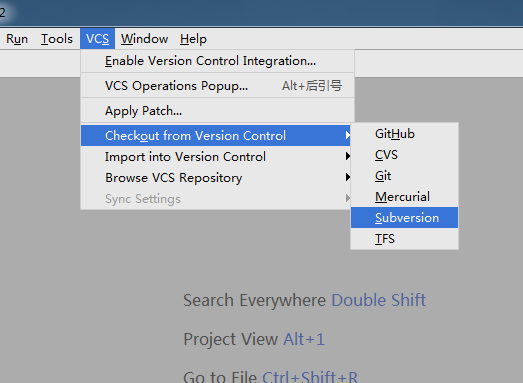Screen dimensions: 523x383
Task: Select TFS in checkout submenu
Action: (405, 239)
